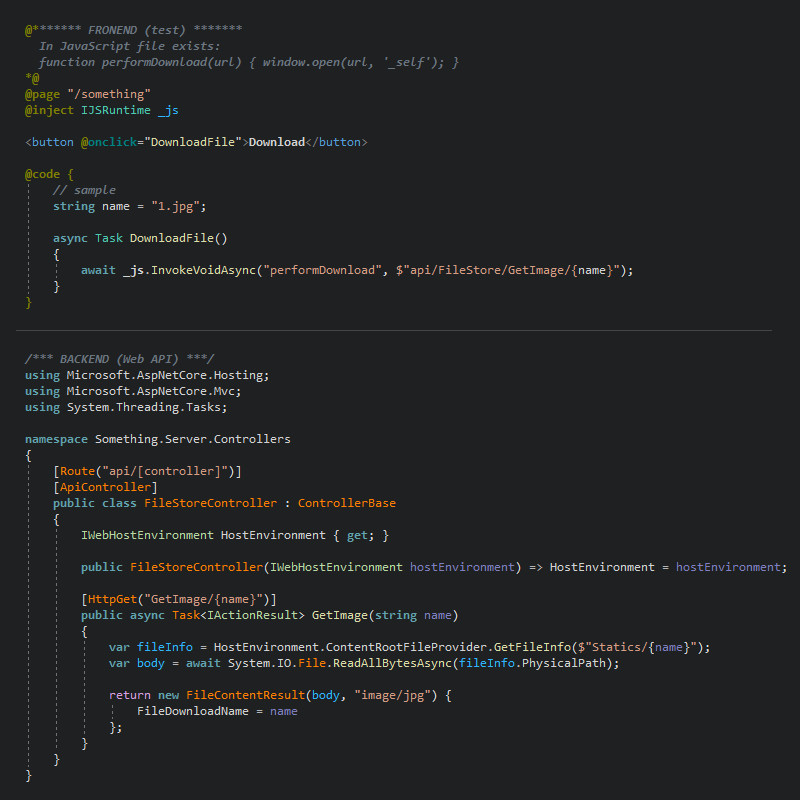Click the 'Statics/{name}' interpolated string
This screenshot has height=800, width=800.
[x=640, y=647]
